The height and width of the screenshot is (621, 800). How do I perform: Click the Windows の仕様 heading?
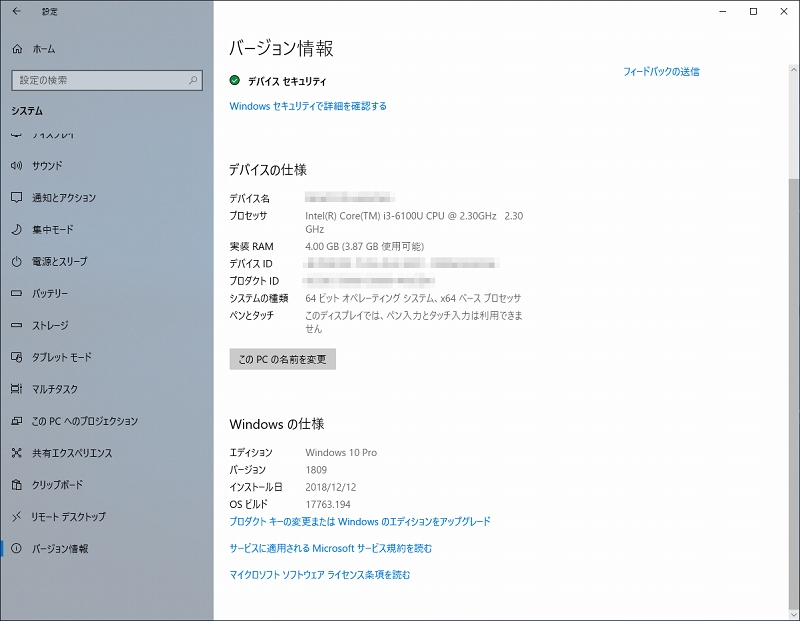click(277, 424)
